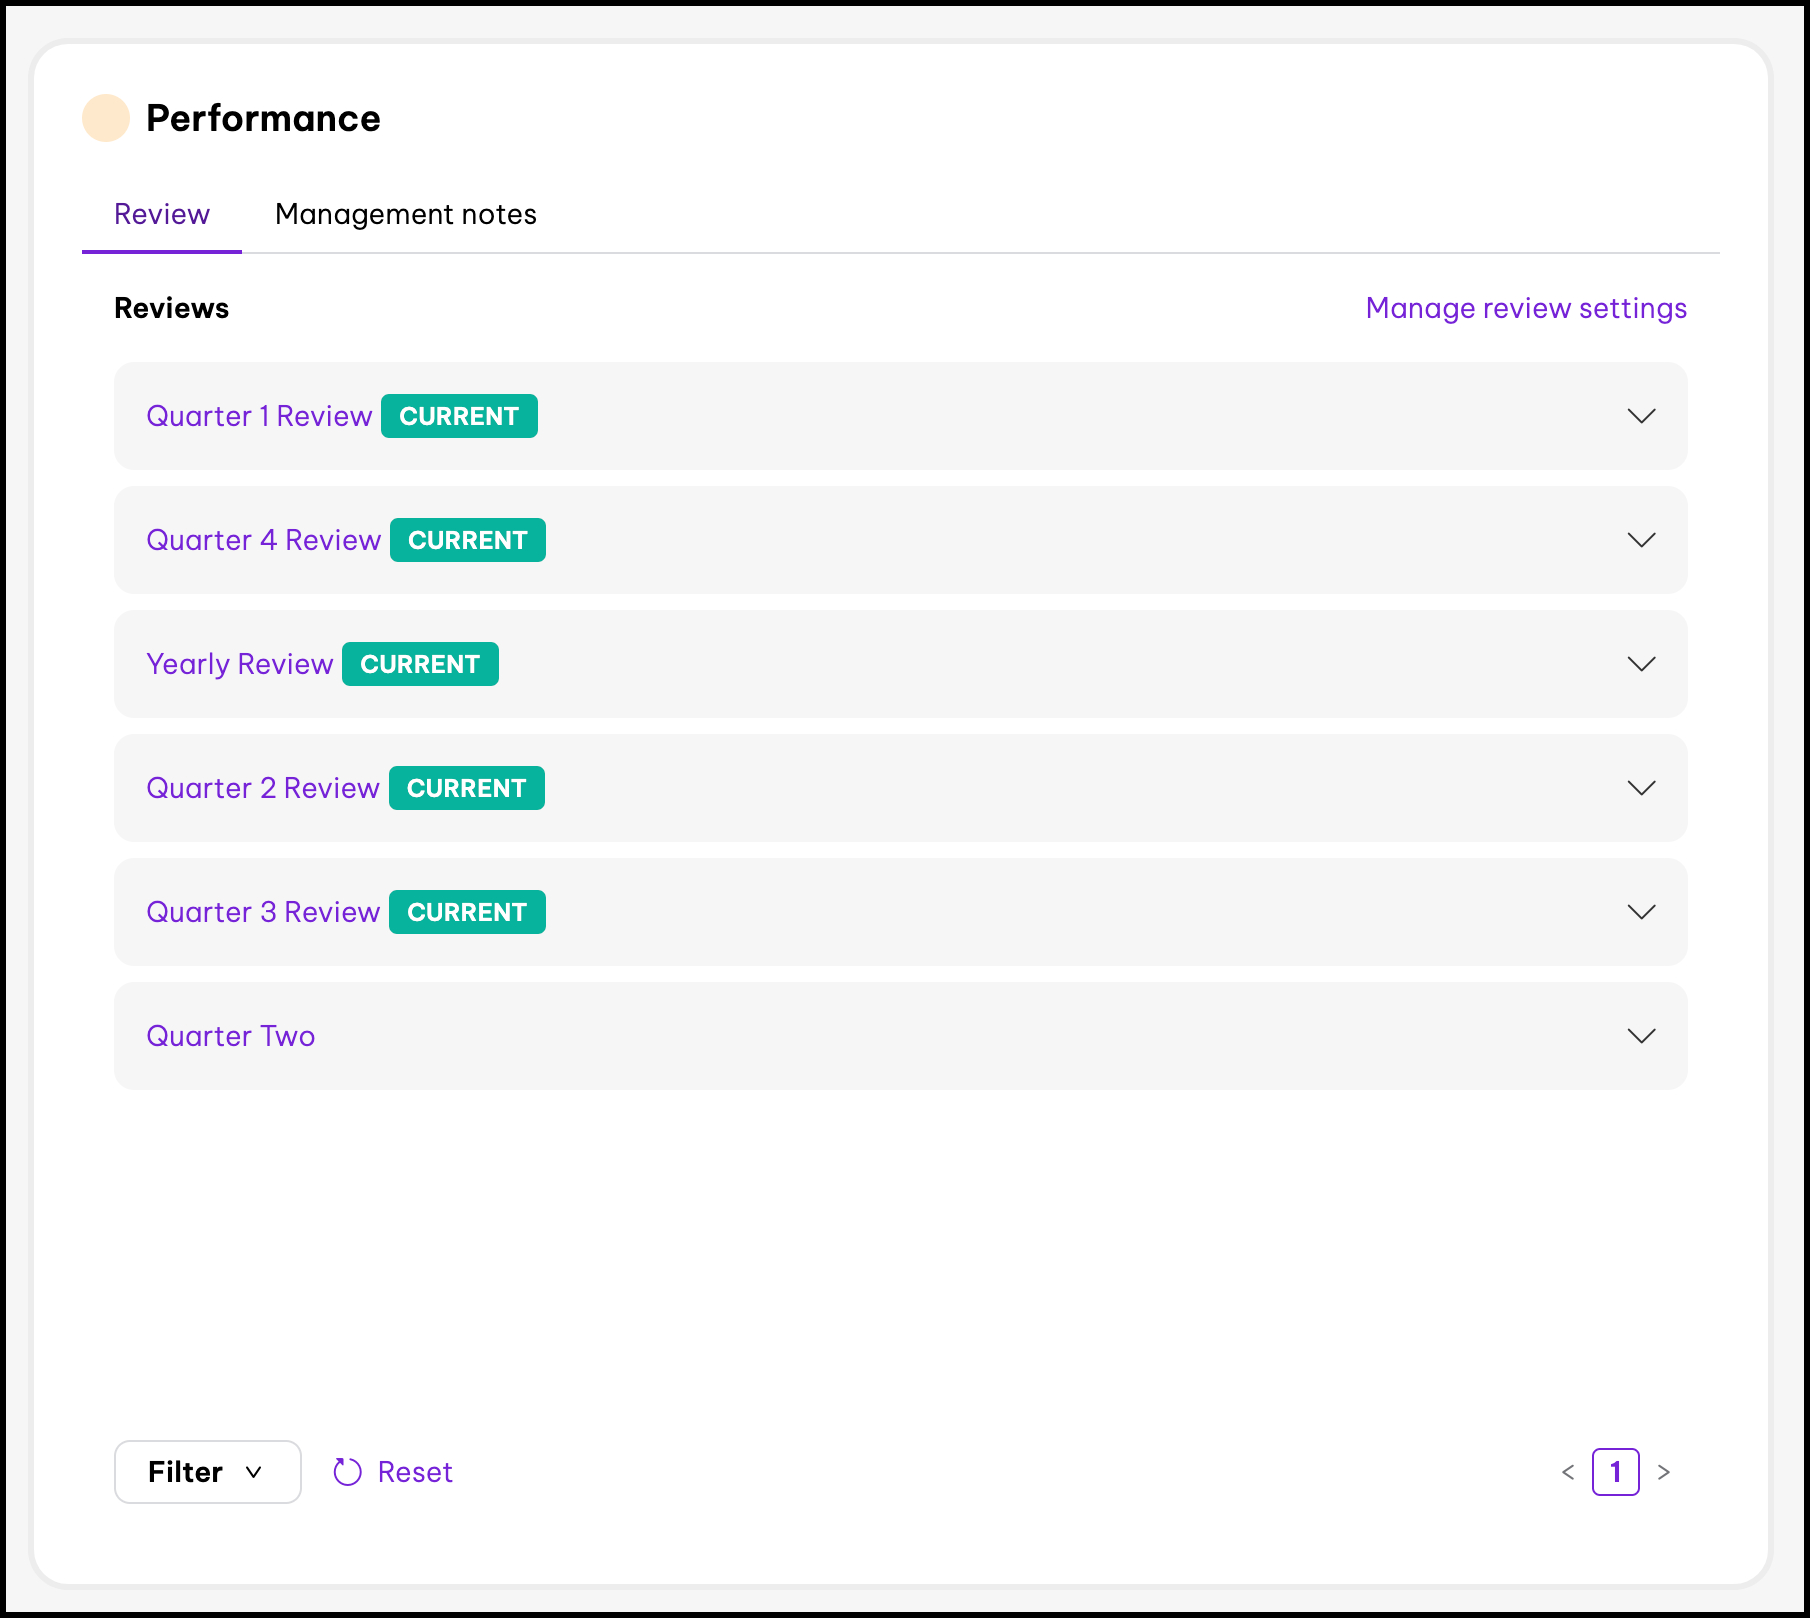Open Manage review settings link
The width and height of the screenshot is (1810, 1618).
point(1526,308)
